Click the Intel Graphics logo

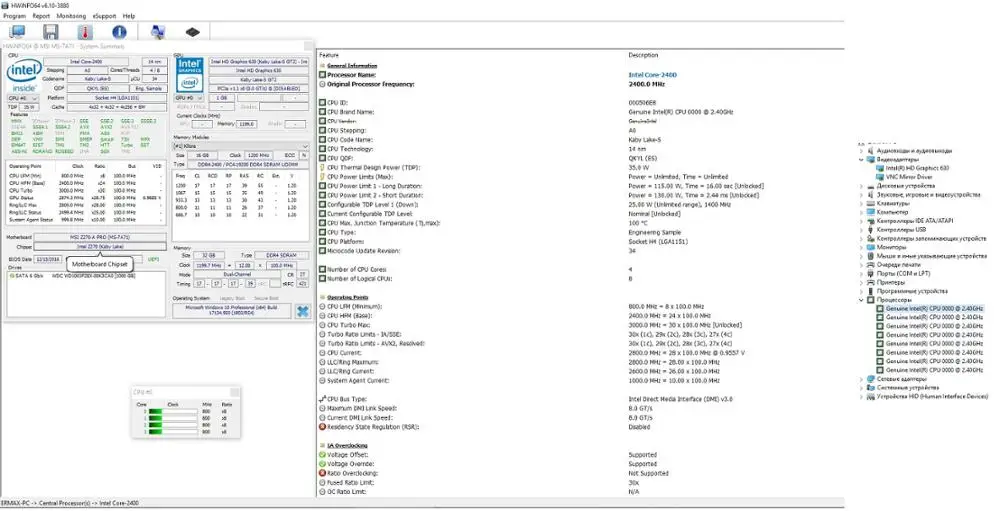[x=189, y=75]
